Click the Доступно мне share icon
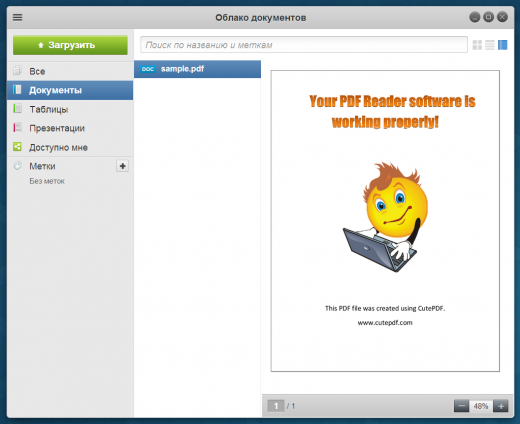 pyautogui.click(x=17, y=147)
